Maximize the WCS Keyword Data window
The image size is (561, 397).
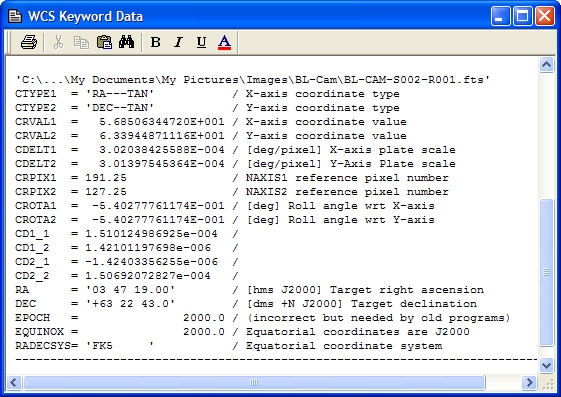(522, 16)
